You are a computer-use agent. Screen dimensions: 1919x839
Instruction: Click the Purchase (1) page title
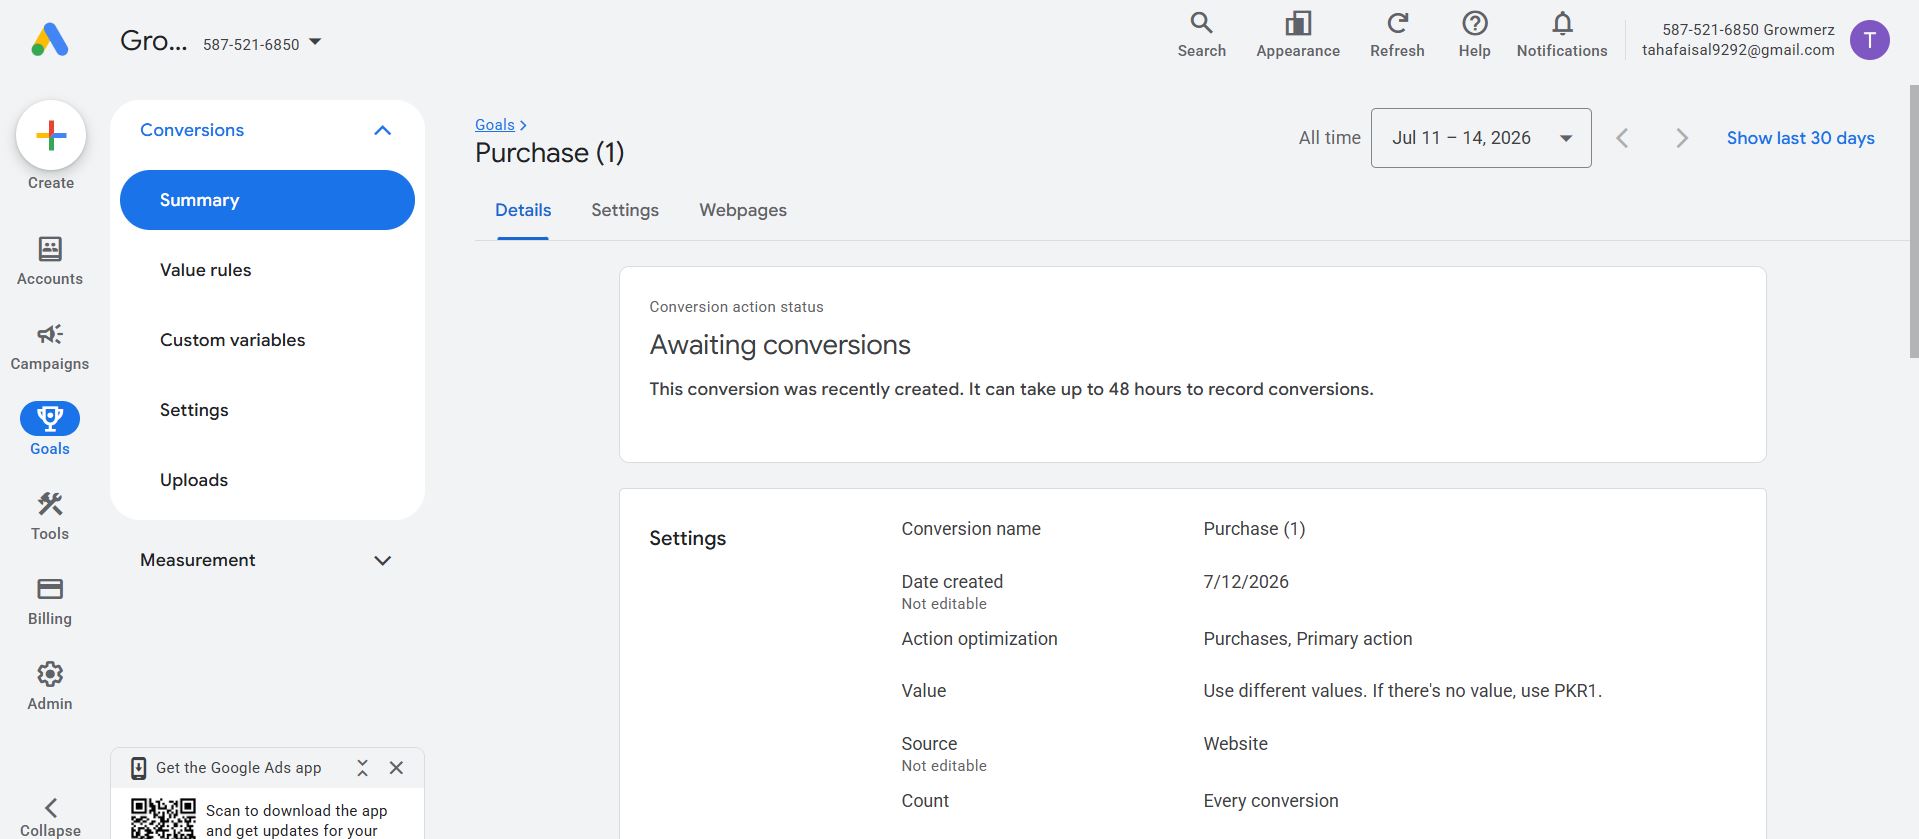pos(549,153)
